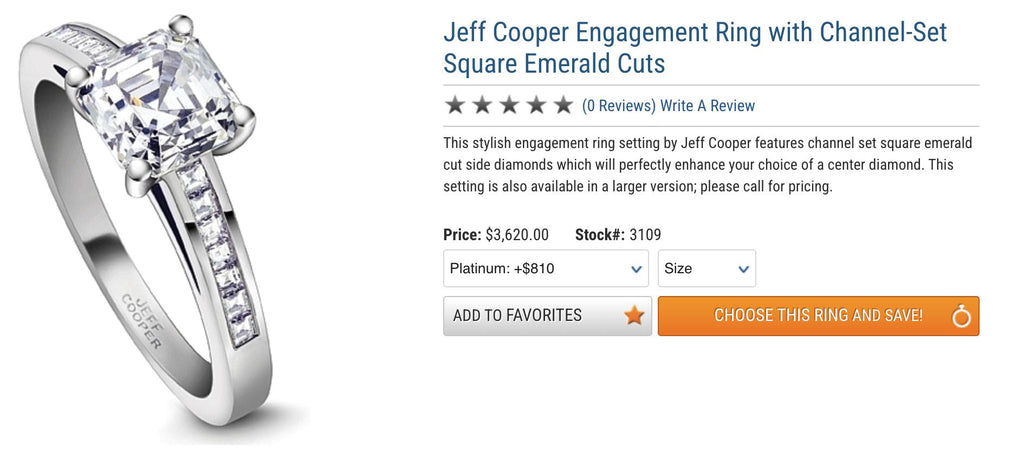The image size is (1024, 476).
Task: Click the ring icon on the orange button
Action: pos(961,317)
